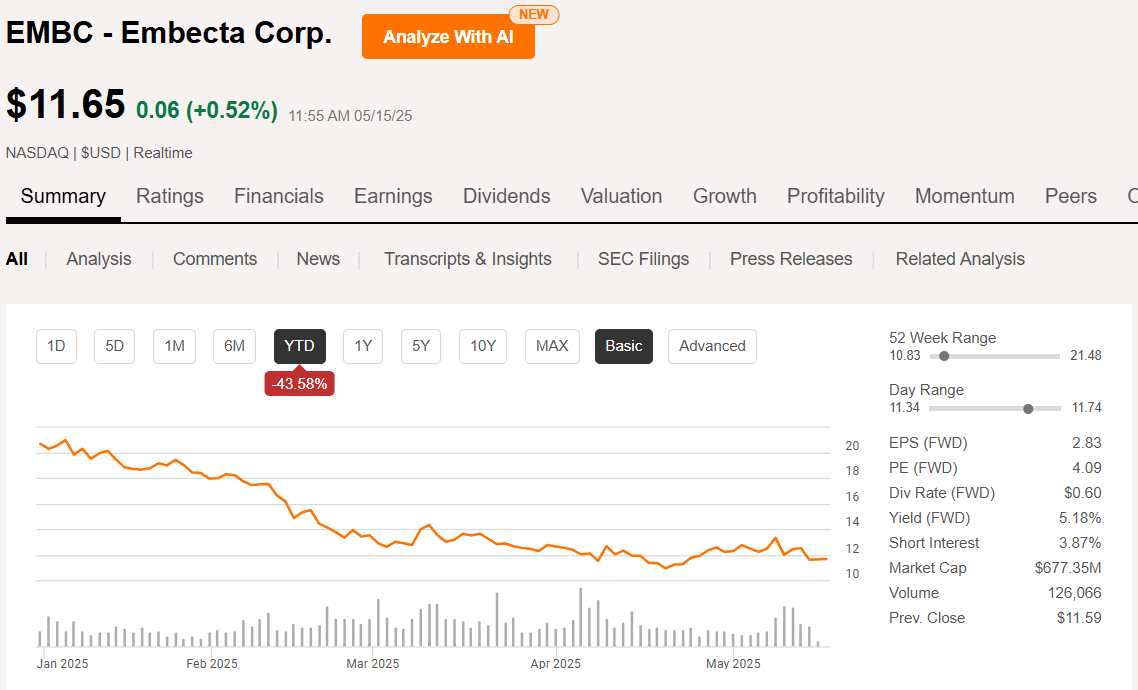Open the Dividends tab
This screenshot has width=1138, height=690.
(506, 196)
